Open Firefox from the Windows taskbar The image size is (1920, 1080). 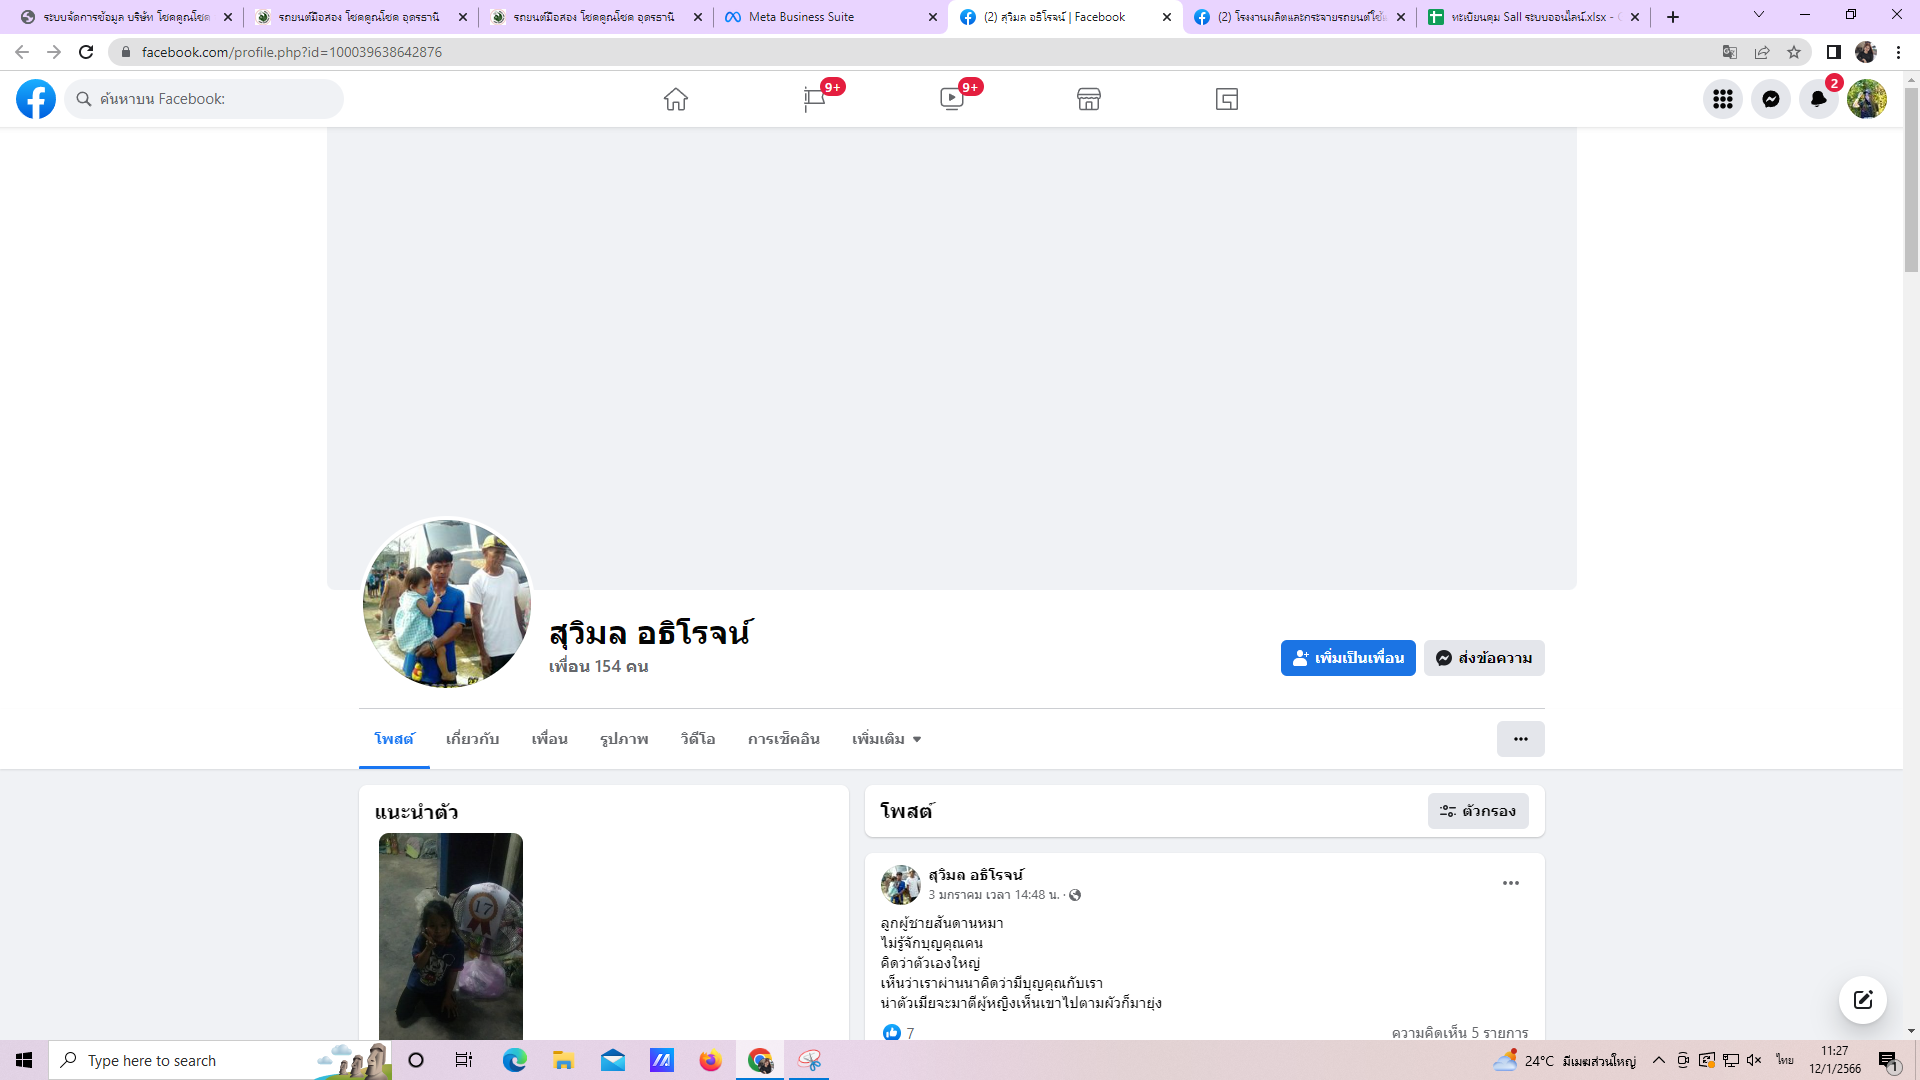(710, 1060)
